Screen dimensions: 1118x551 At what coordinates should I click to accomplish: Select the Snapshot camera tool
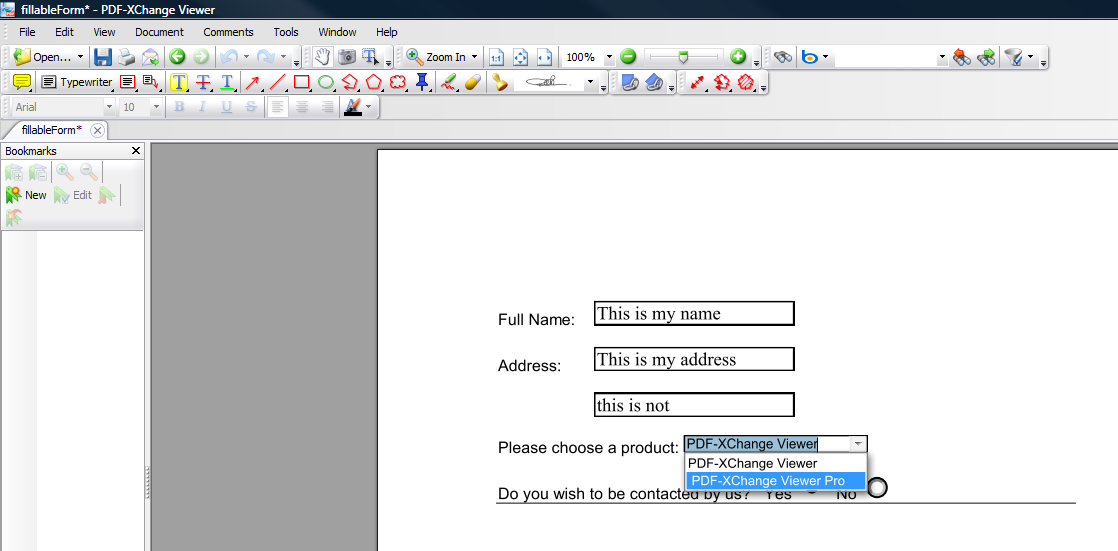coord(347,57)
